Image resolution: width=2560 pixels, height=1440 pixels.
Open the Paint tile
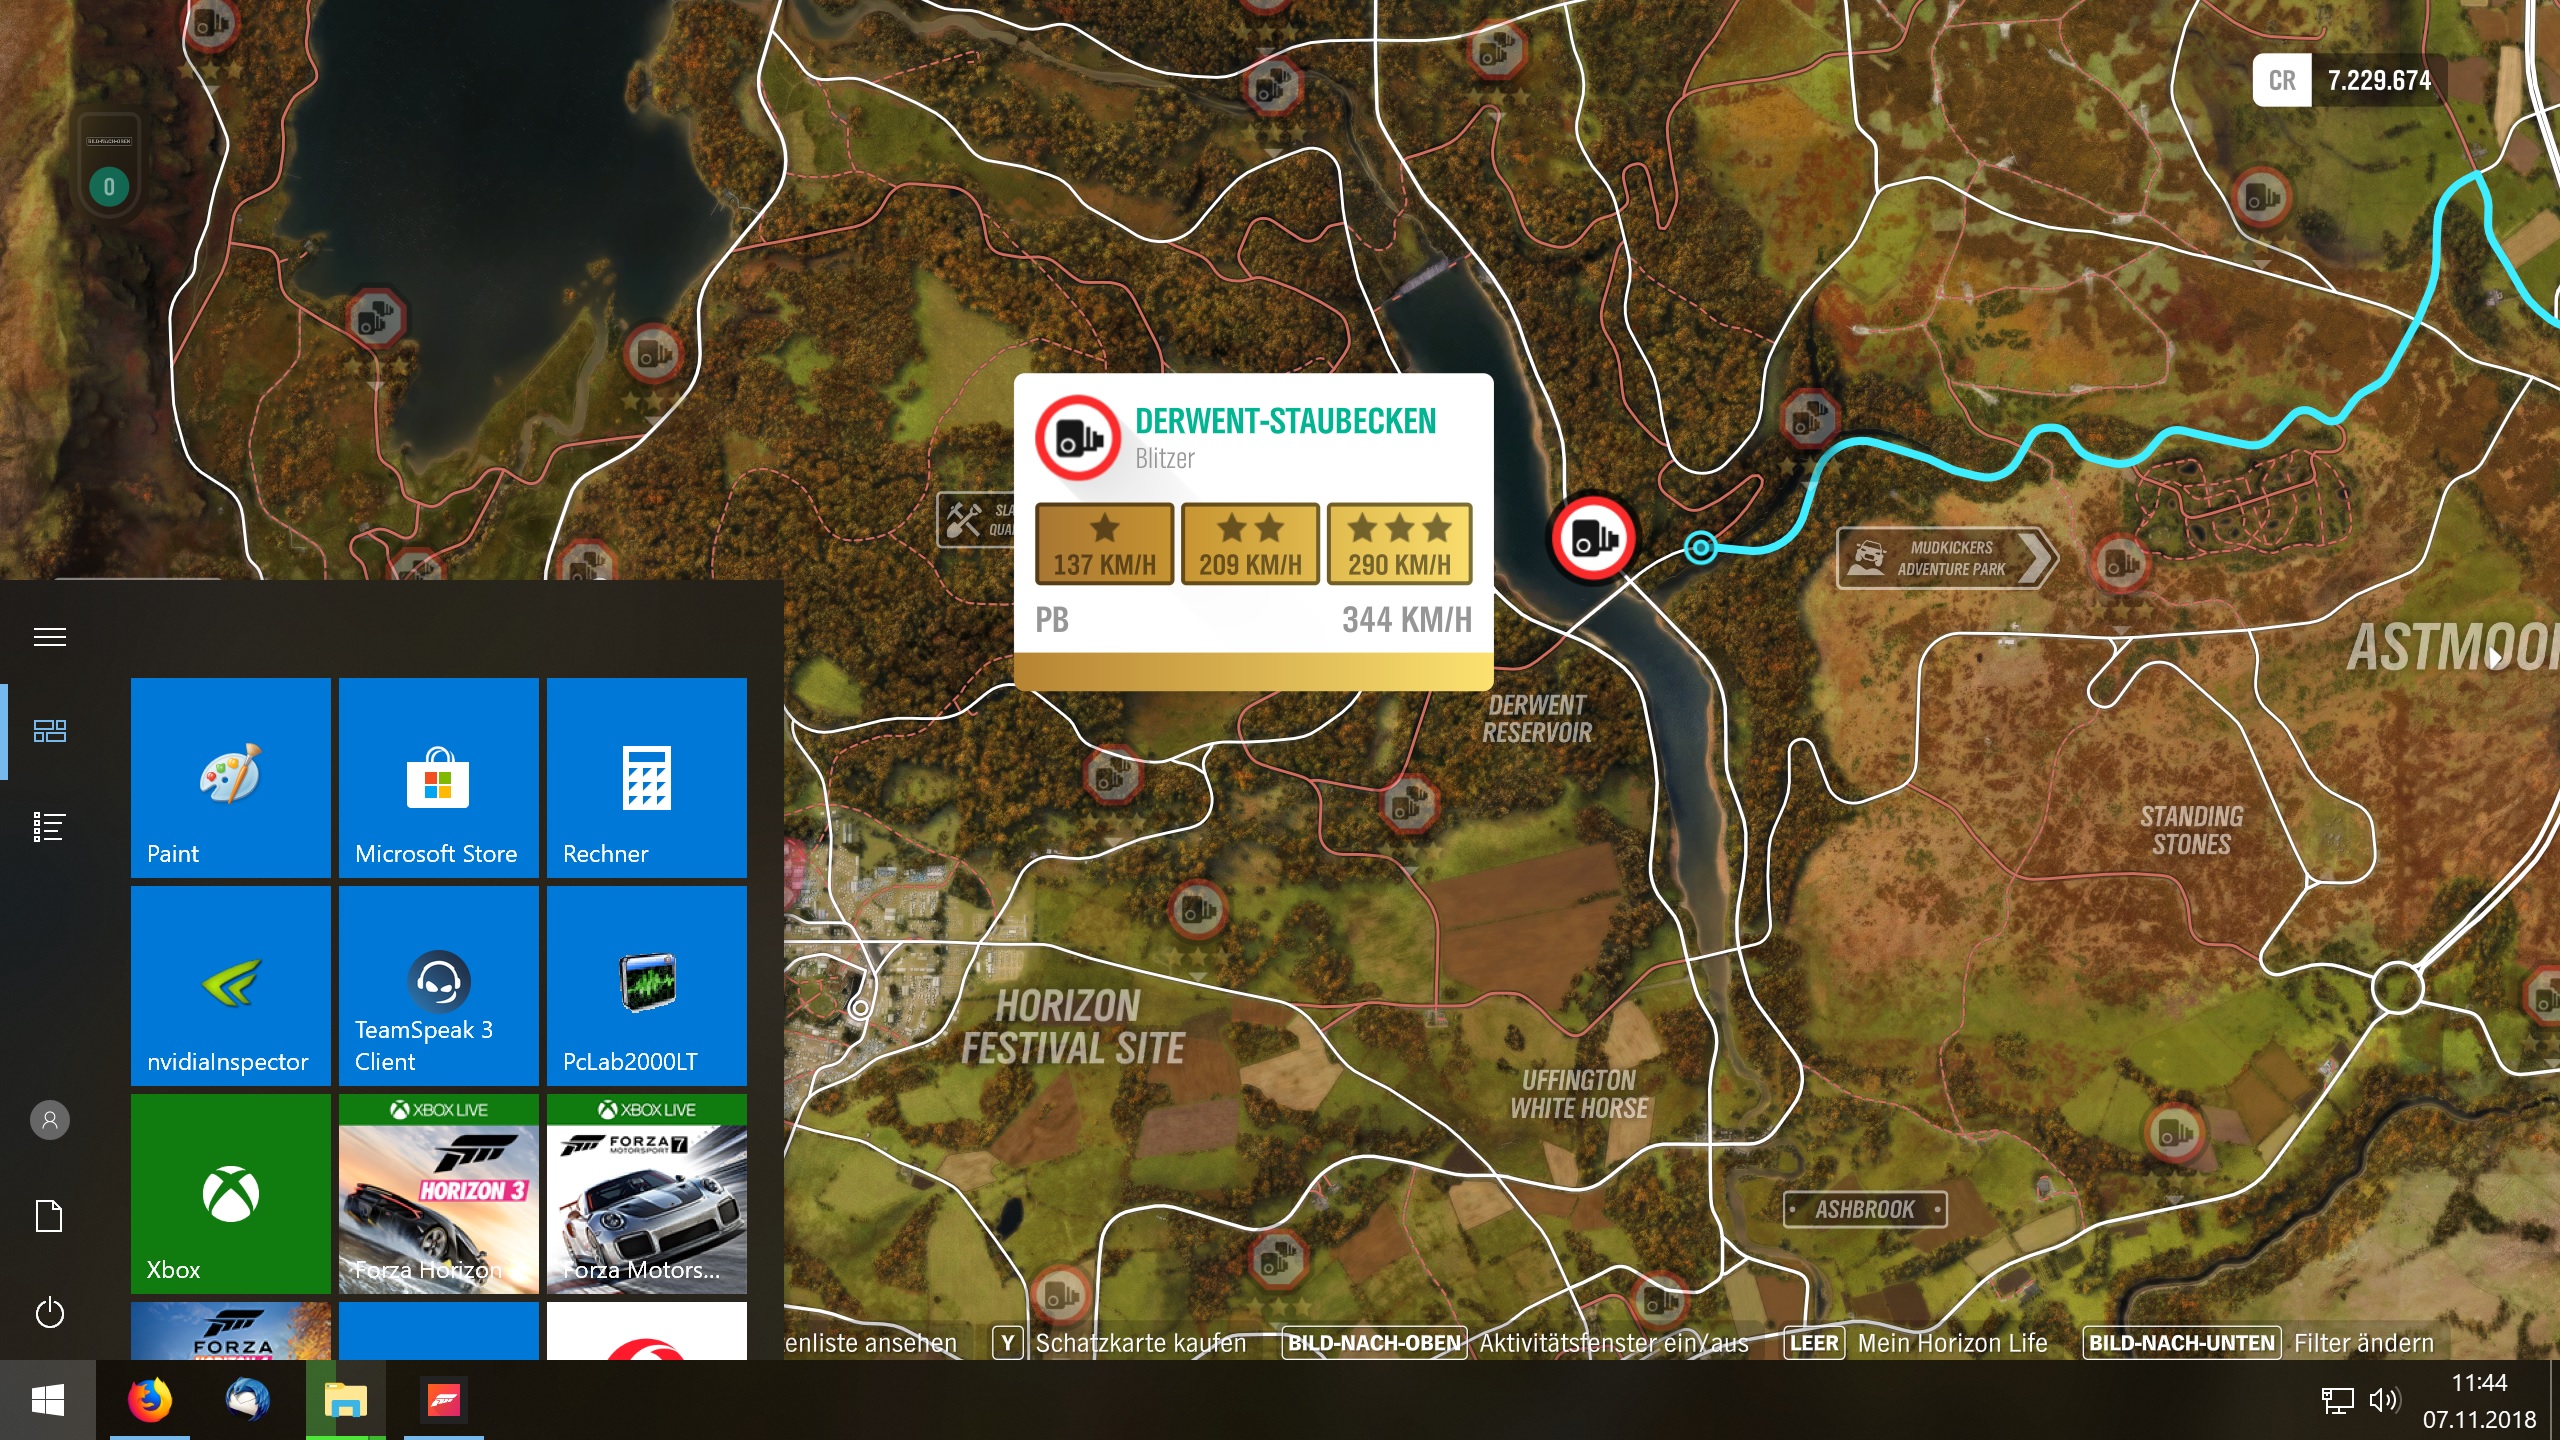click(x=230, y=778)
